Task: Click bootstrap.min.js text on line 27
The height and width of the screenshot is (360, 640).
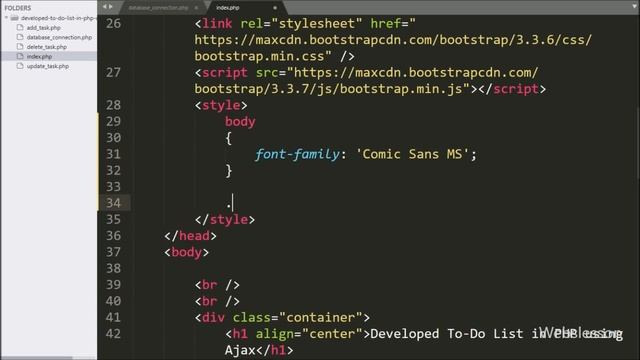Action: [x=401, y=89]
